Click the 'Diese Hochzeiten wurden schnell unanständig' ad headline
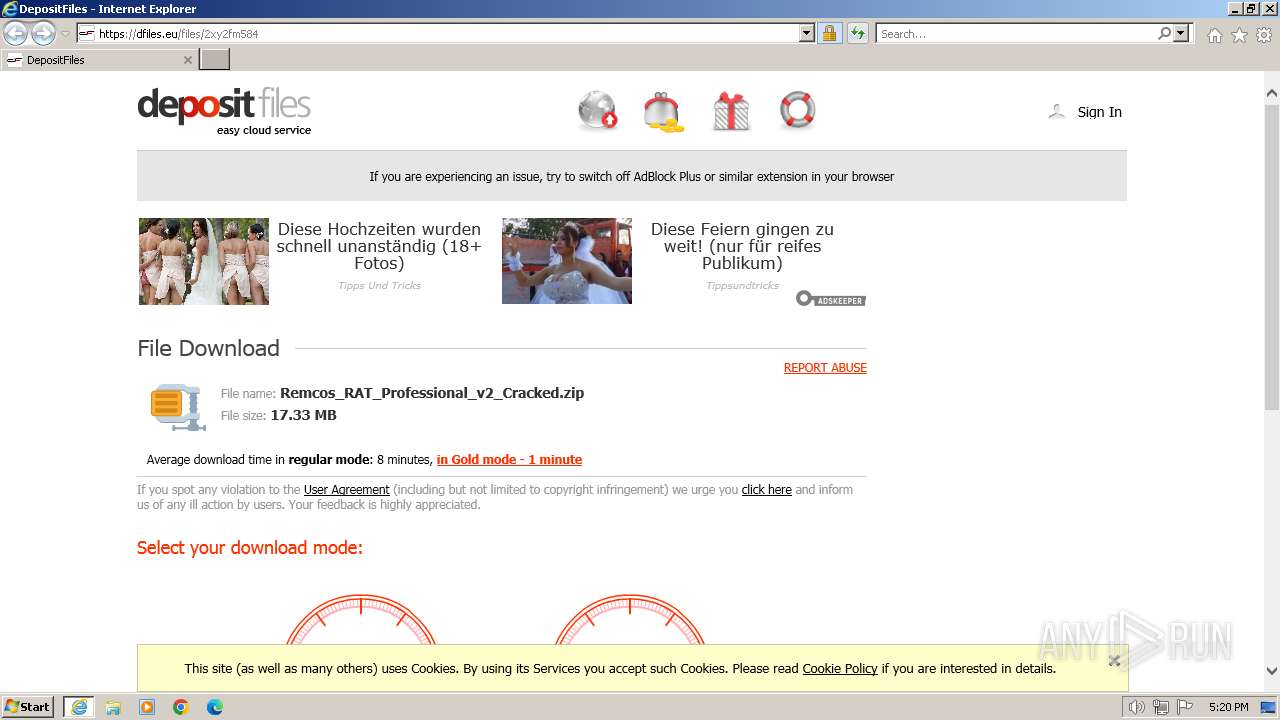 coord(379,246)
